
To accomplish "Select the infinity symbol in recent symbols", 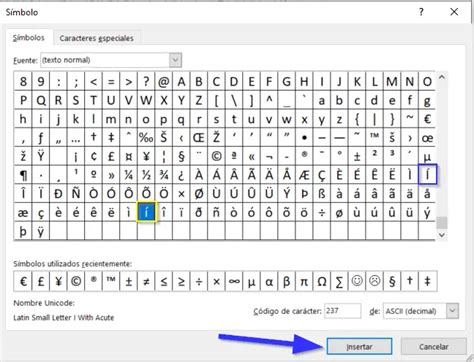I will coord(234,282).
